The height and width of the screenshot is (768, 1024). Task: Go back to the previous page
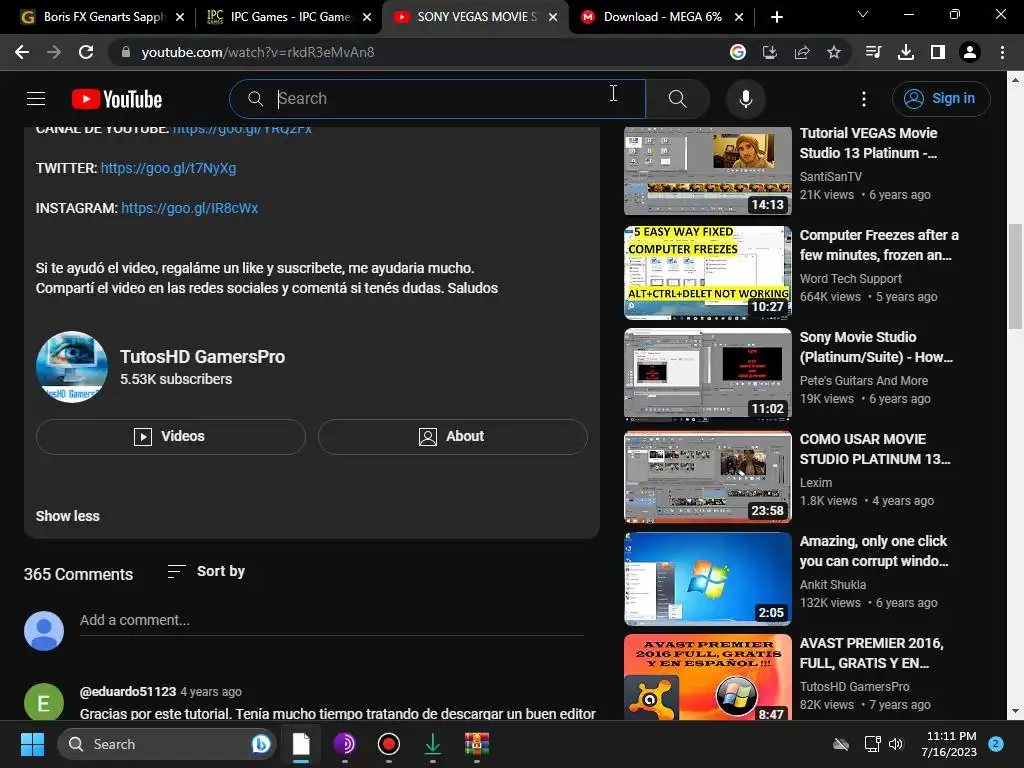[x=22, y=52]
